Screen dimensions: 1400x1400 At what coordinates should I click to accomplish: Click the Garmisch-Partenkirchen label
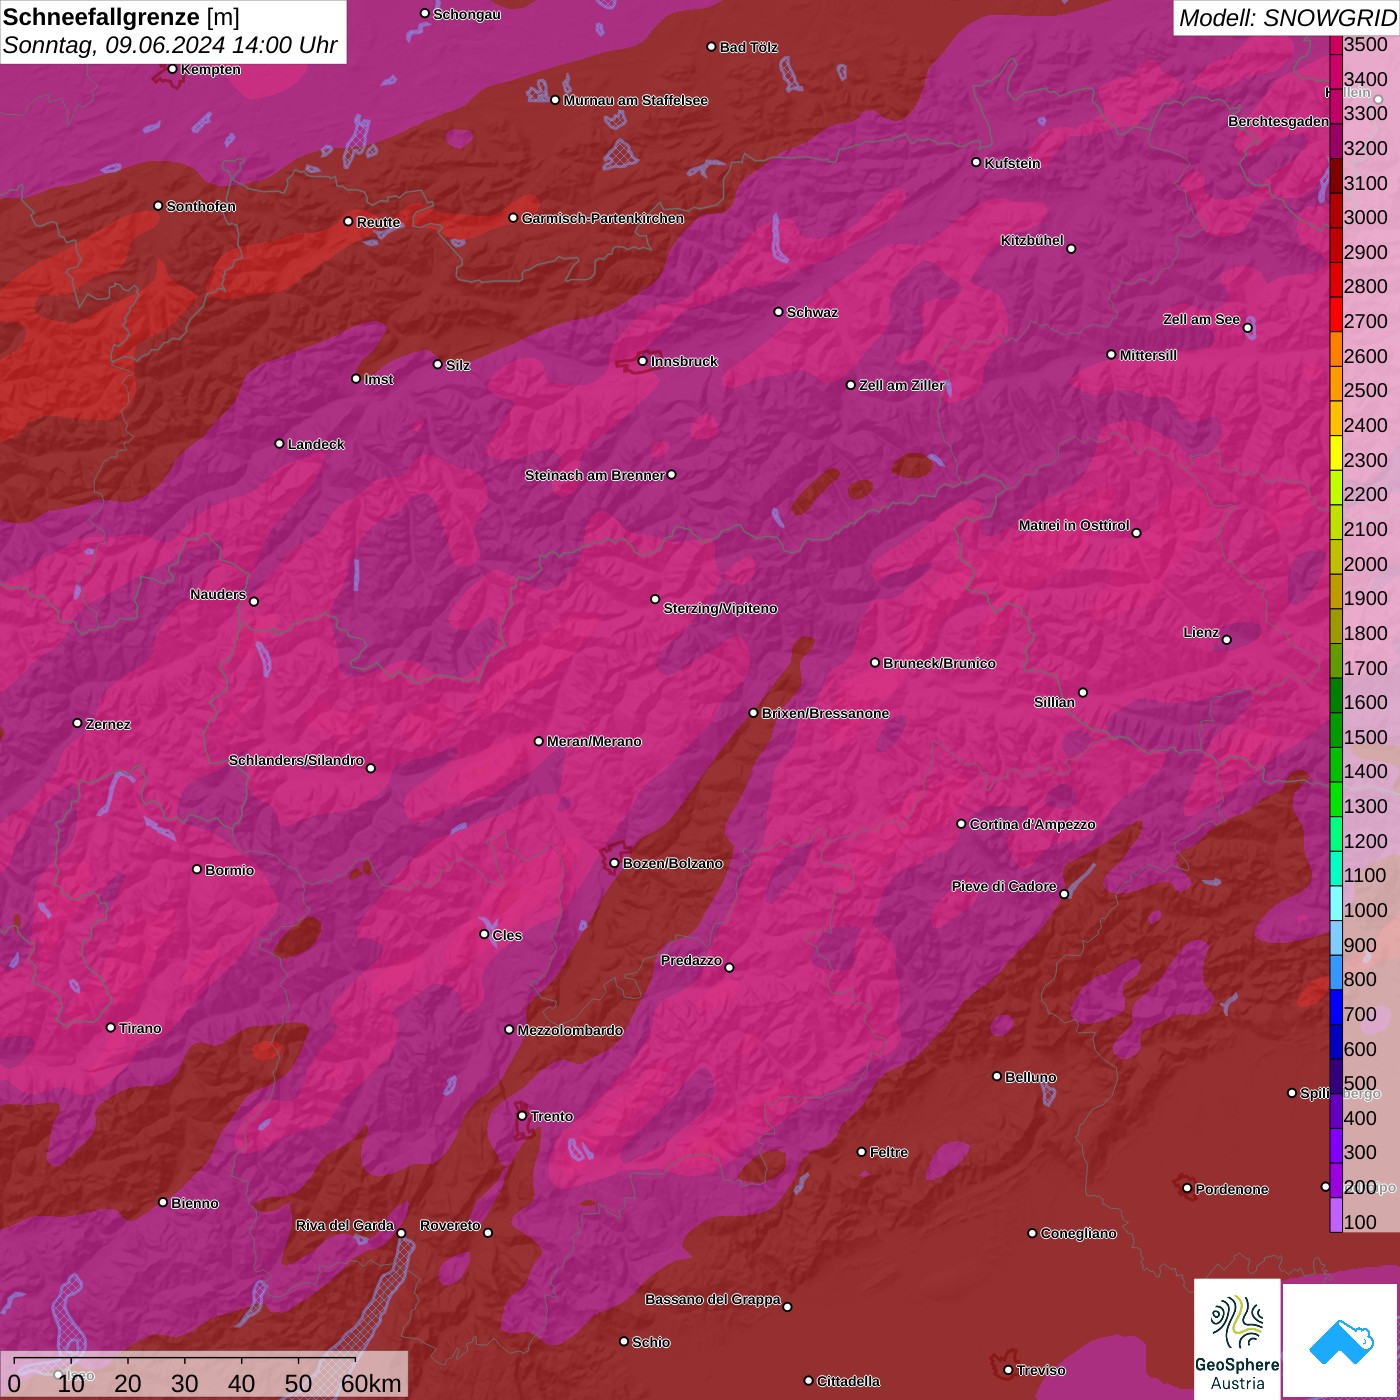pos(603,218)
